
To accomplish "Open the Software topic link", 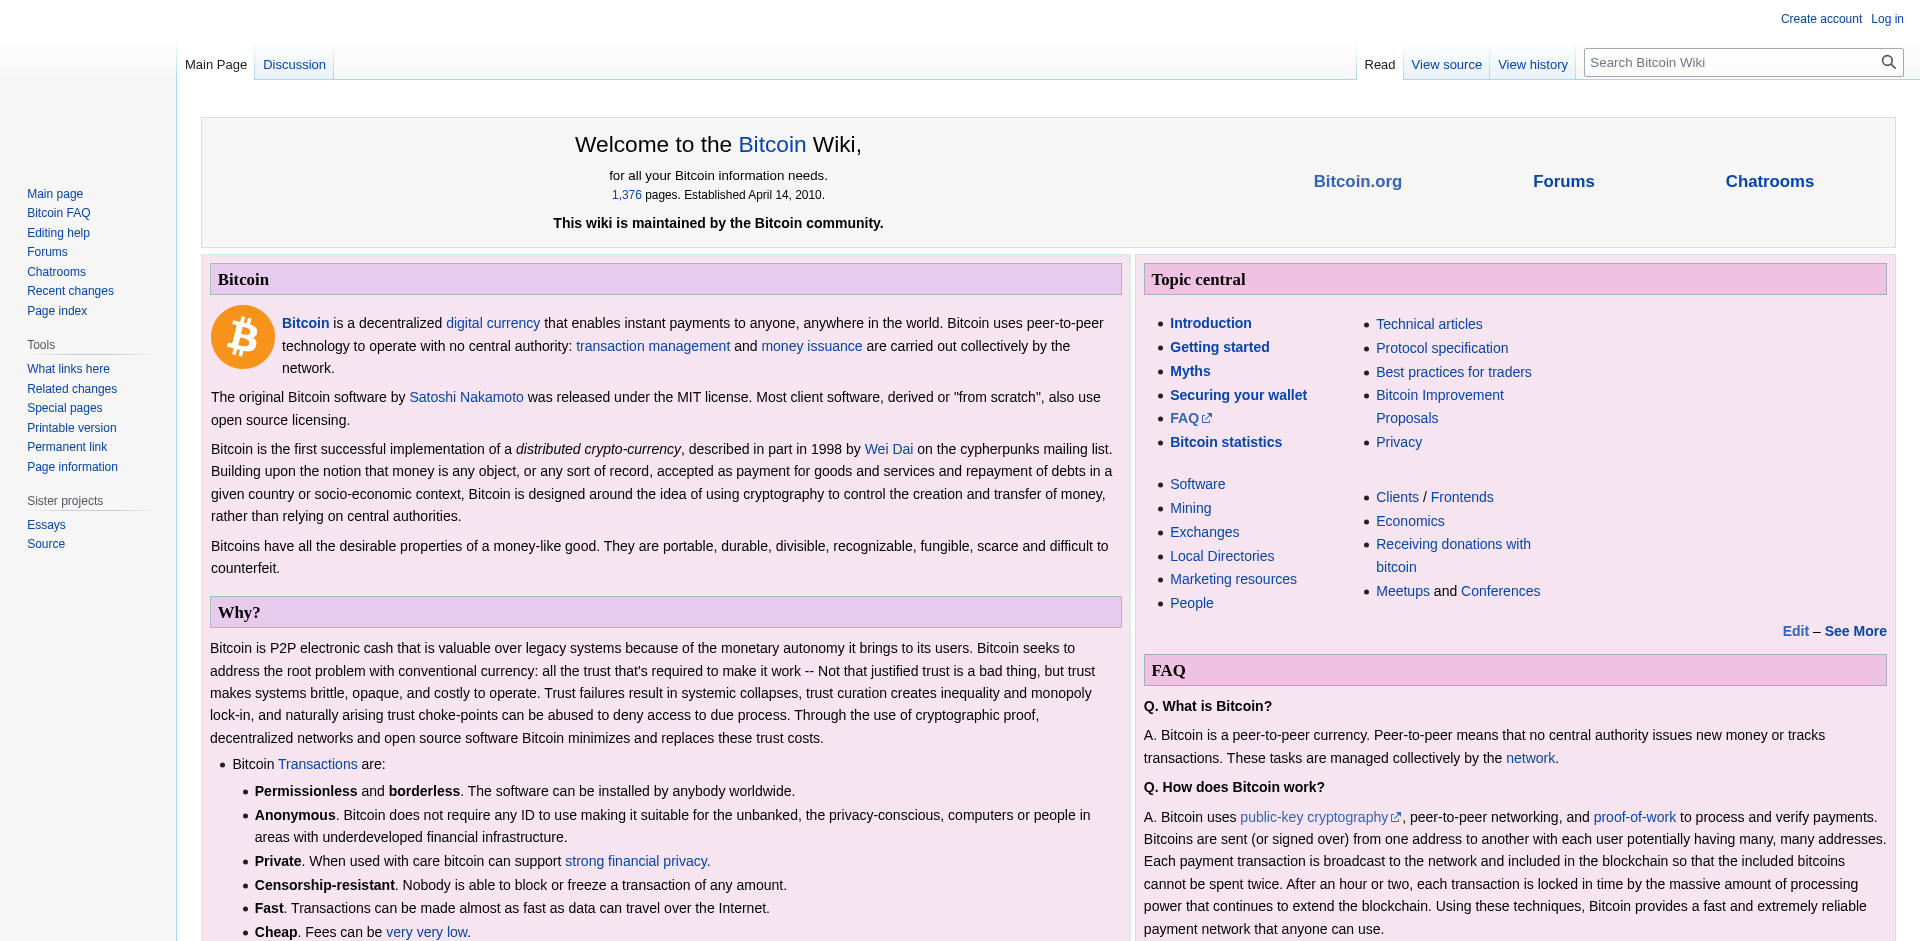I will click(1197, 484).
